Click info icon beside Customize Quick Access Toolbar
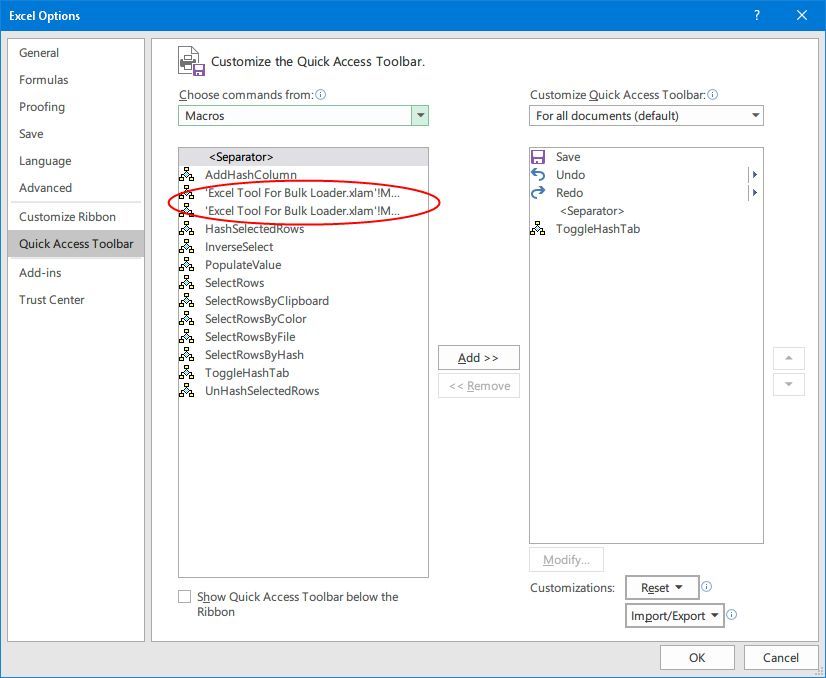 point(712,95)
